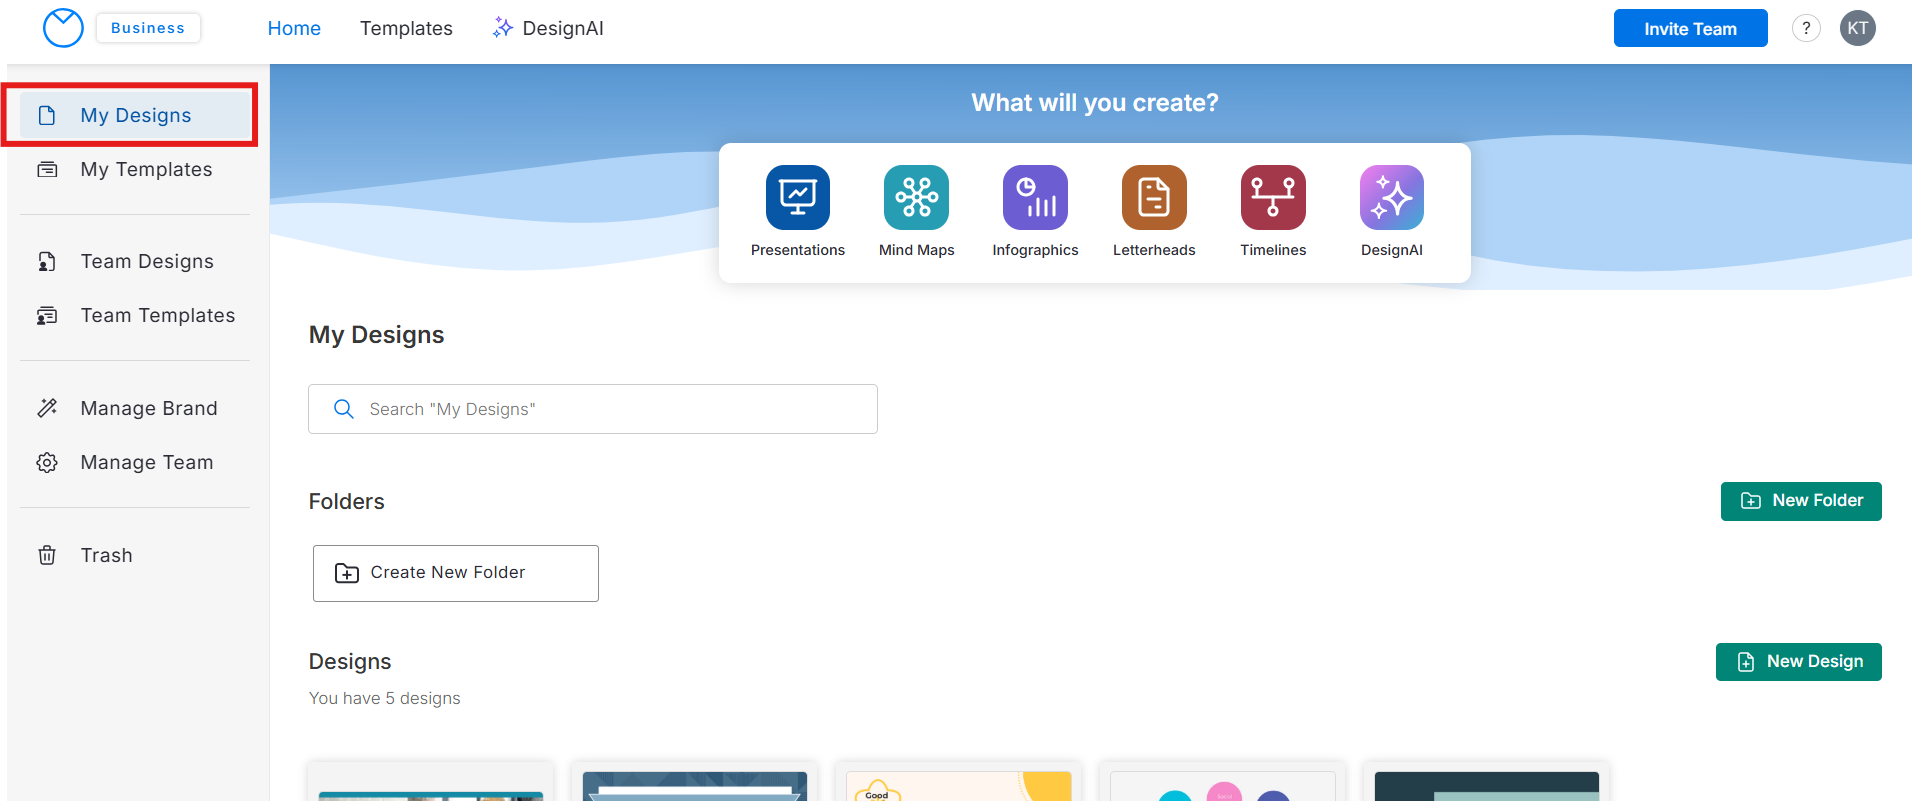Click the New Design button
1912x801 pixels.
pyautogui.click(x=1798, y=662)
